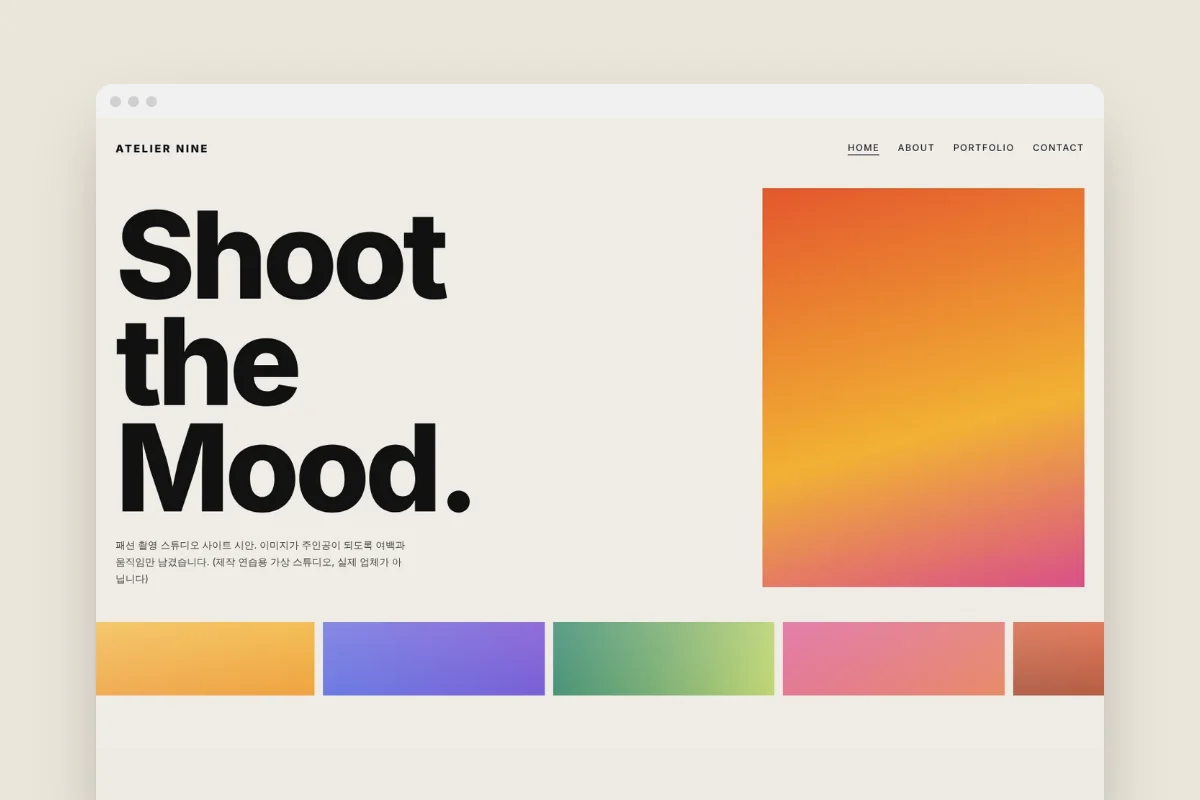Image resolution: width=1200 pixels, height=800 pixels.
Task: Open the green gradient thumbnail
Action: click(663, 658)
